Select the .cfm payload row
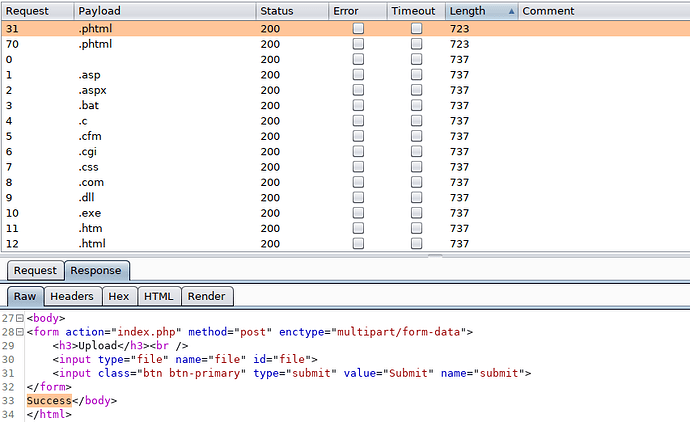The width and height of the screenshot is (690, 422). pos(346,136)
